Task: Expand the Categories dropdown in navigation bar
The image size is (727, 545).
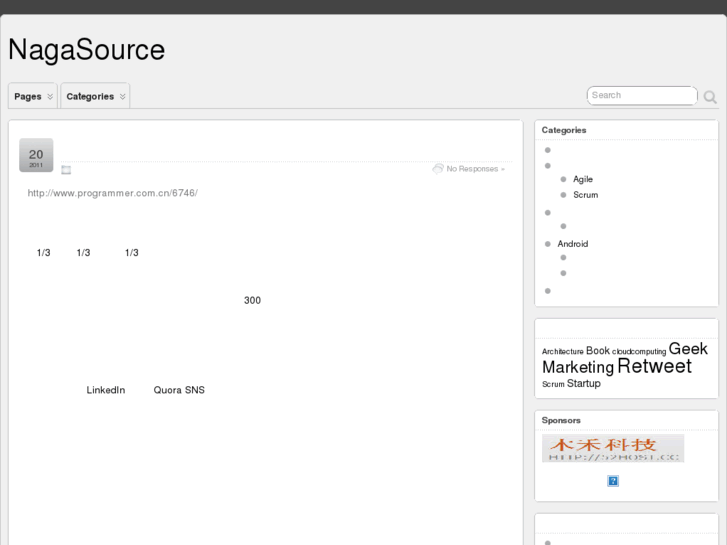Action: 96,96
